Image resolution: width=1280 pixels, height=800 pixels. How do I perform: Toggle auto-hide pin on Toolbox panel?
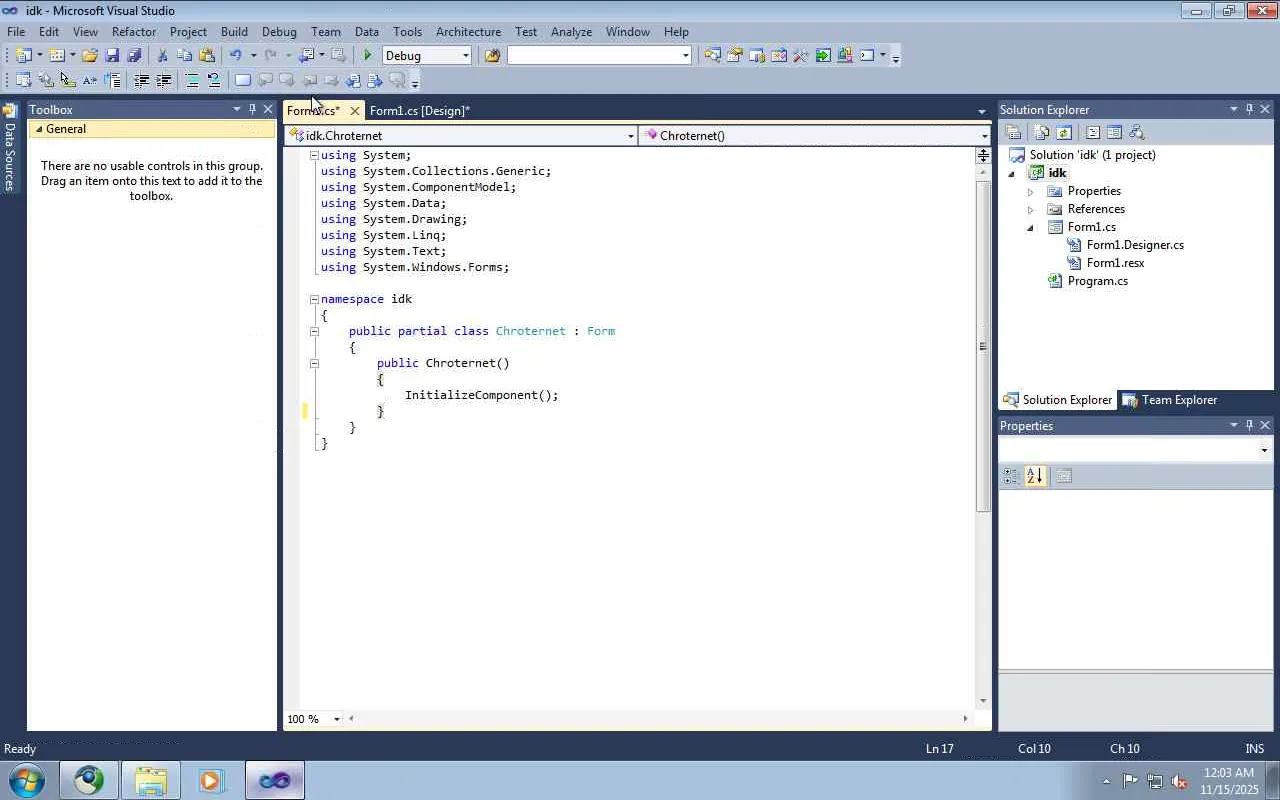click(x=252, y=109)
